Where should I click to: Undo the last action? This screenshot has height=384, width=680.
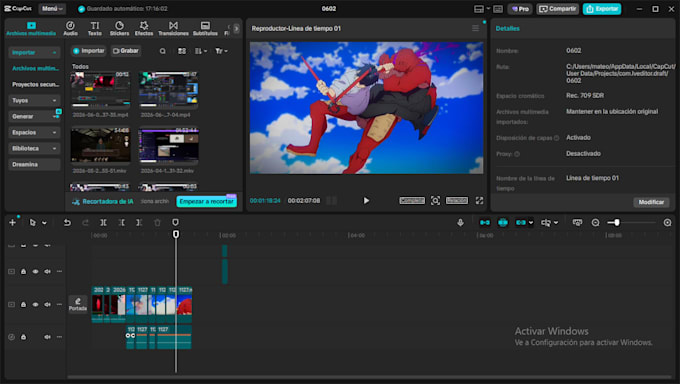[67, 223]
